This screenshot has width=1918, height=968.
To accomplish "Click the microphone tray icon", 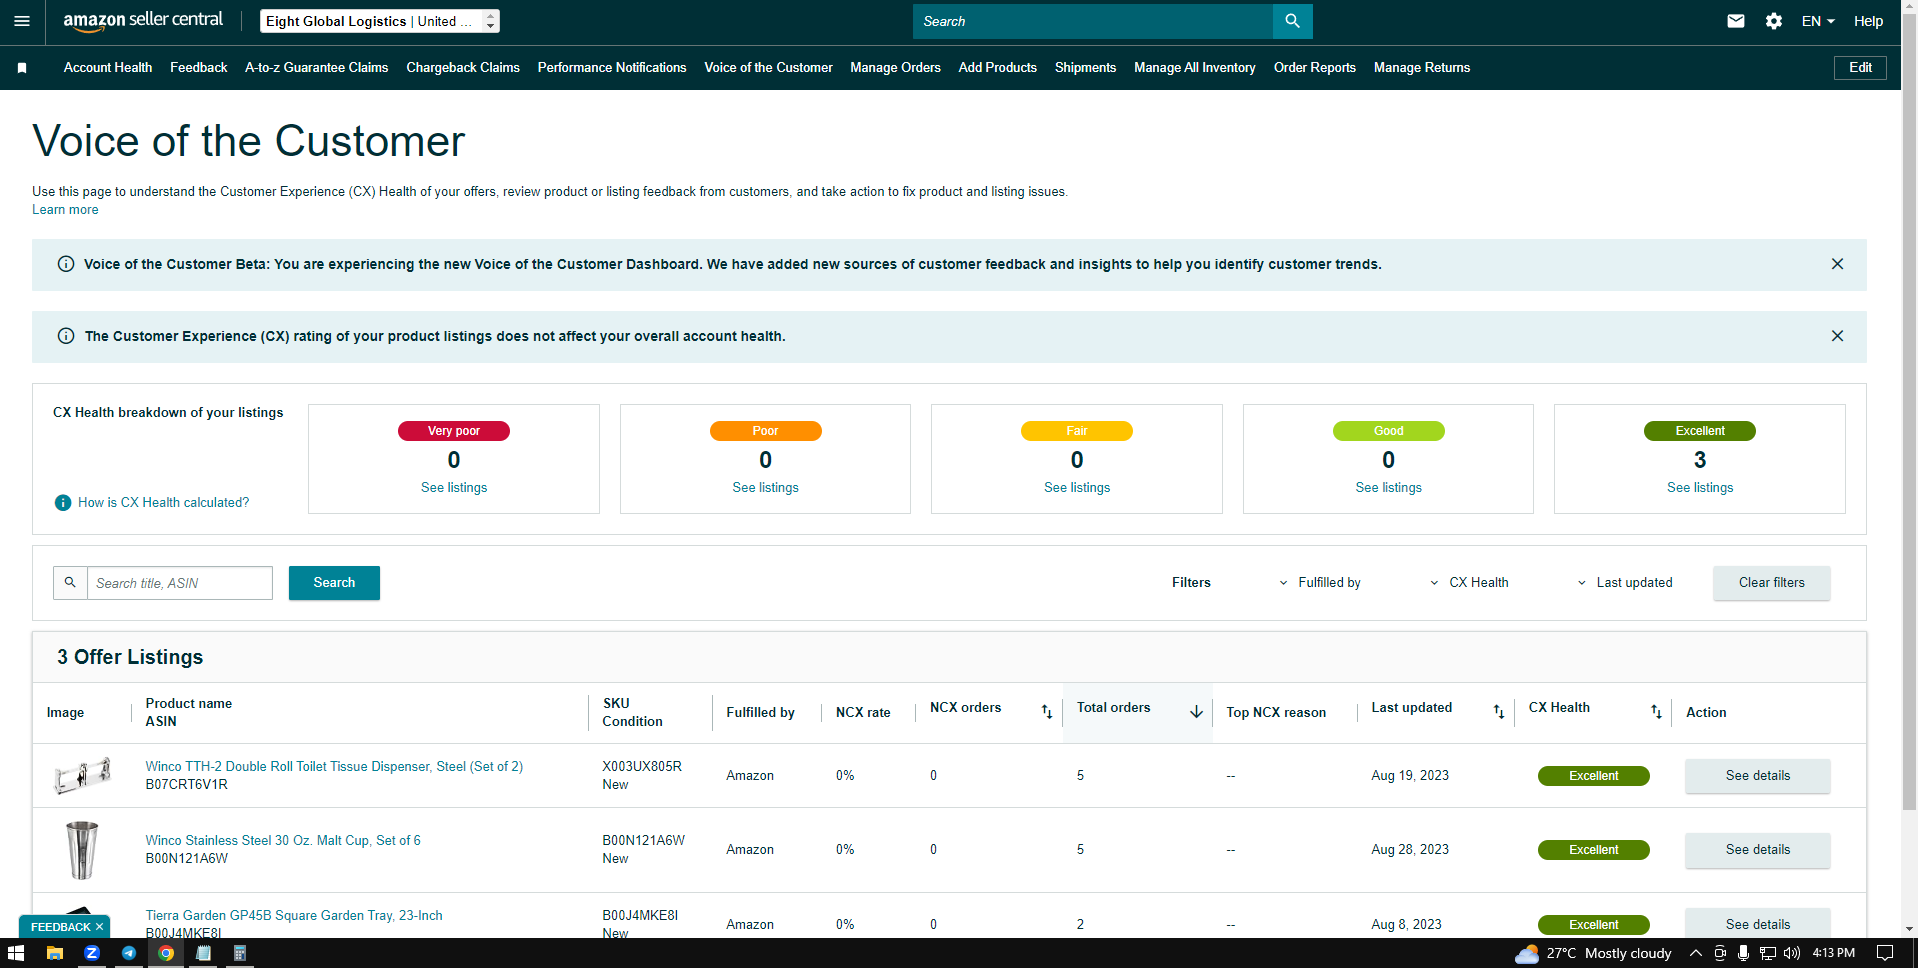I will tap(1743, 953).
